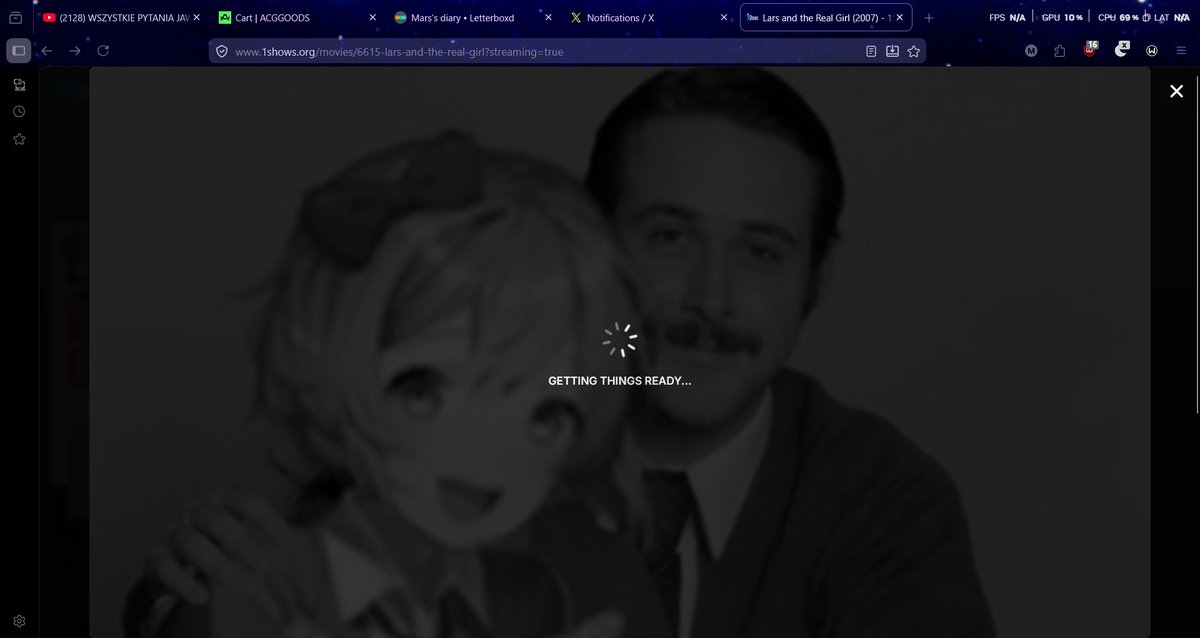Open the tab islands icon left of tabs
Viewport: 1200px width, 638px height.
[x=15, y=18]
